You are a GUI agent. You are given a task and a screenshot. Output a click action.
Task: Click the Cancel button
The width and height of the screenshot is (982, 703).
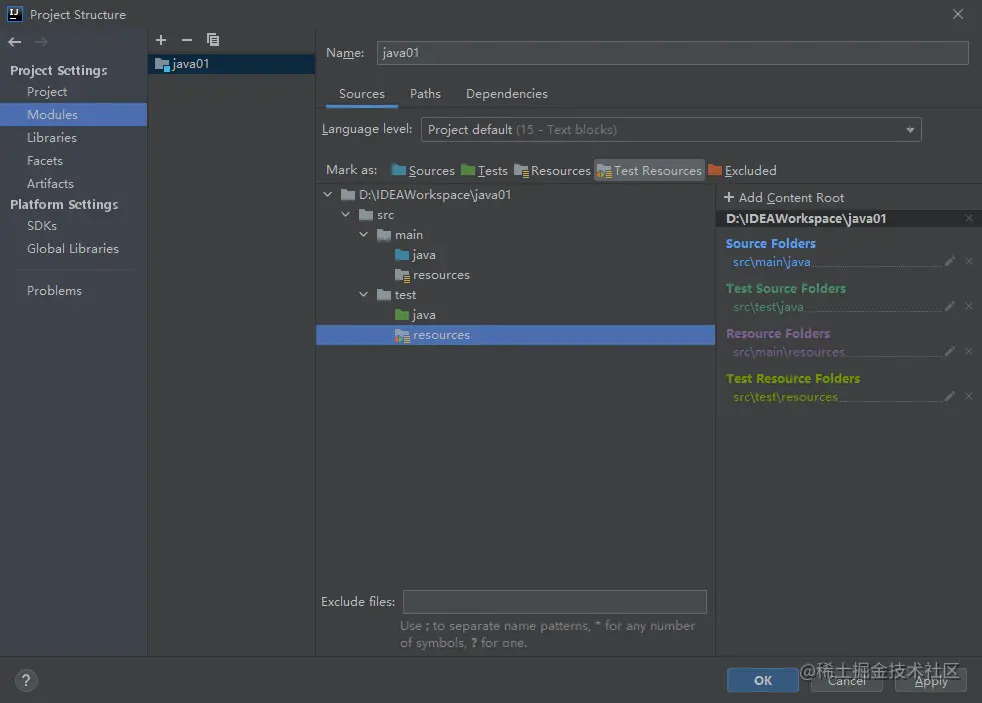point(847,680)
